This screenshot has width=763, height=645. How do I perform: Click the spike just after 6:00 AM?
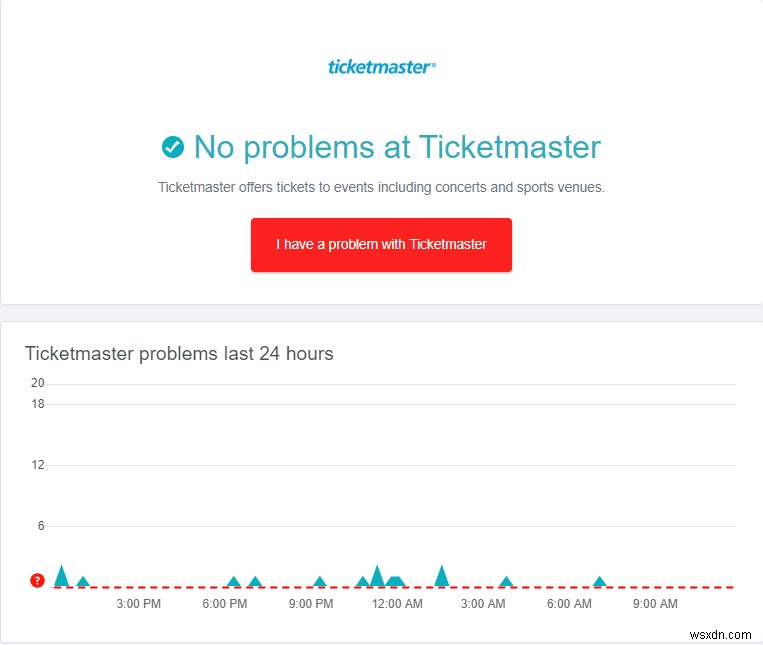point(600,582)
